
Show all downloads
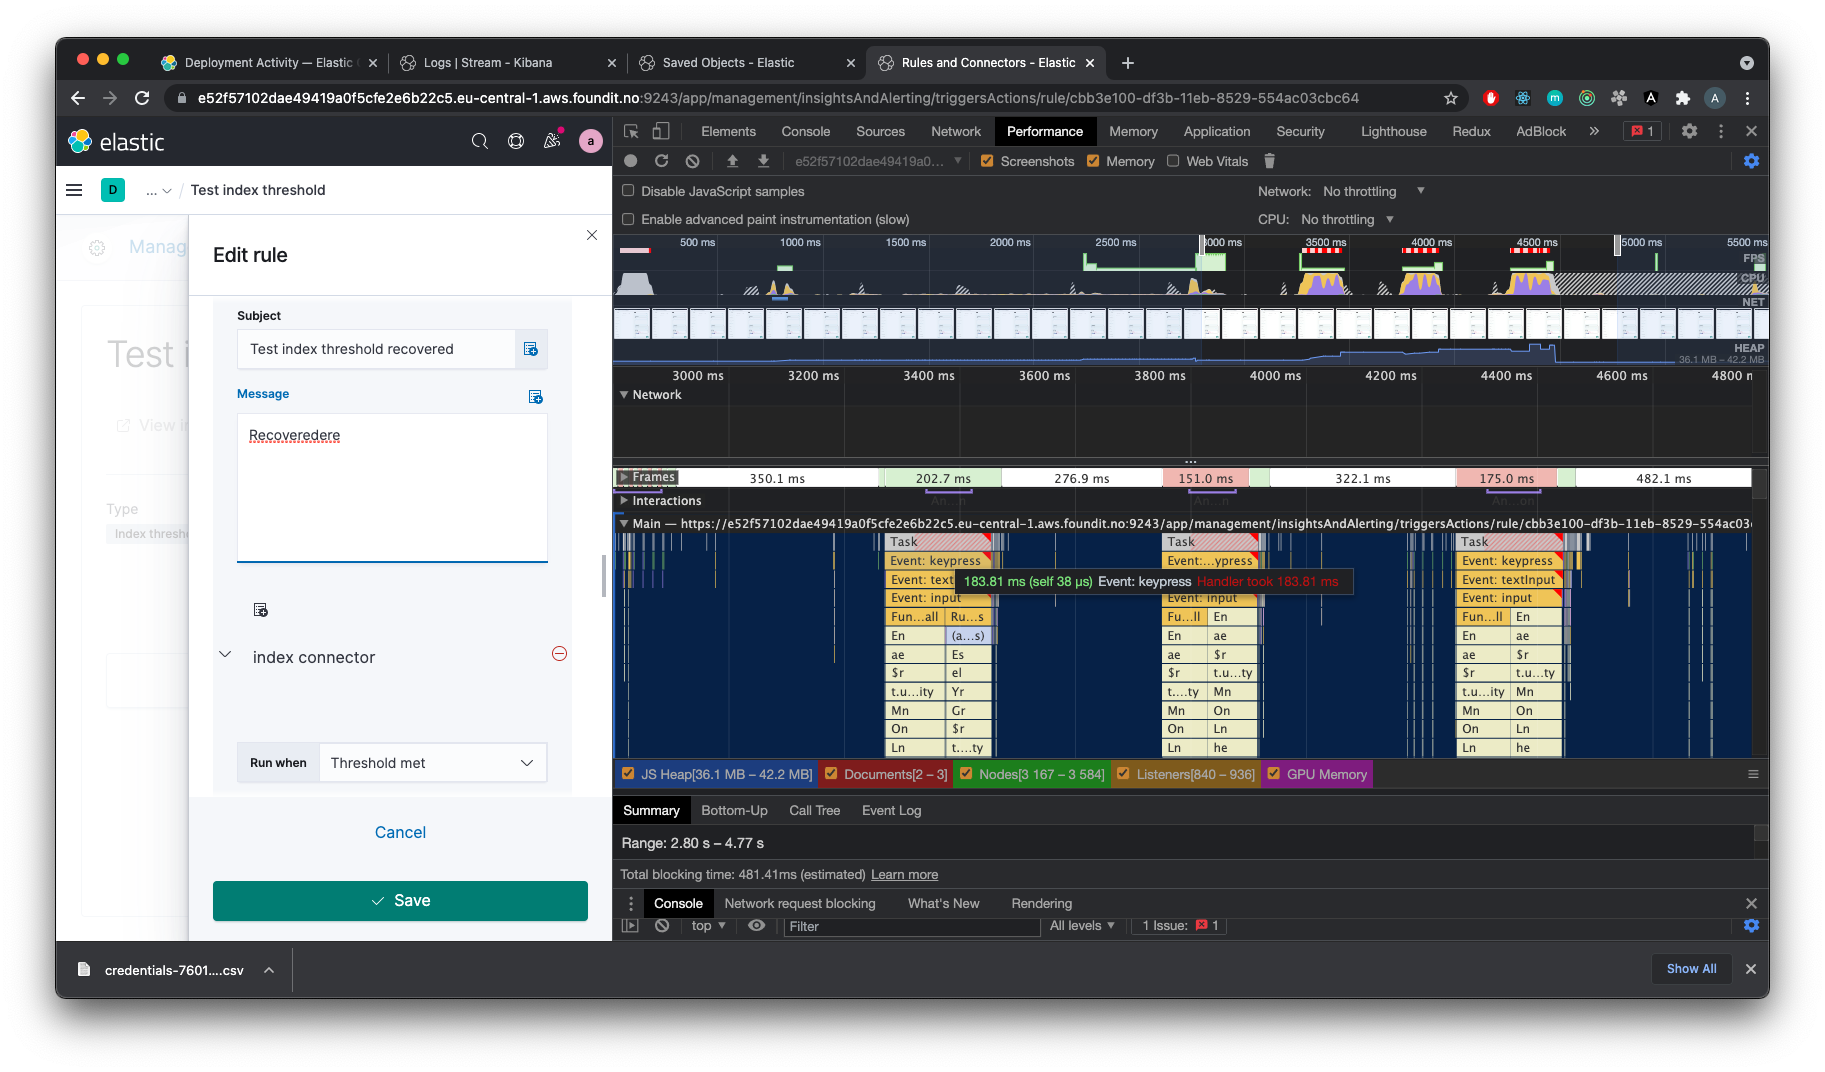click(x=1691, y=969)
